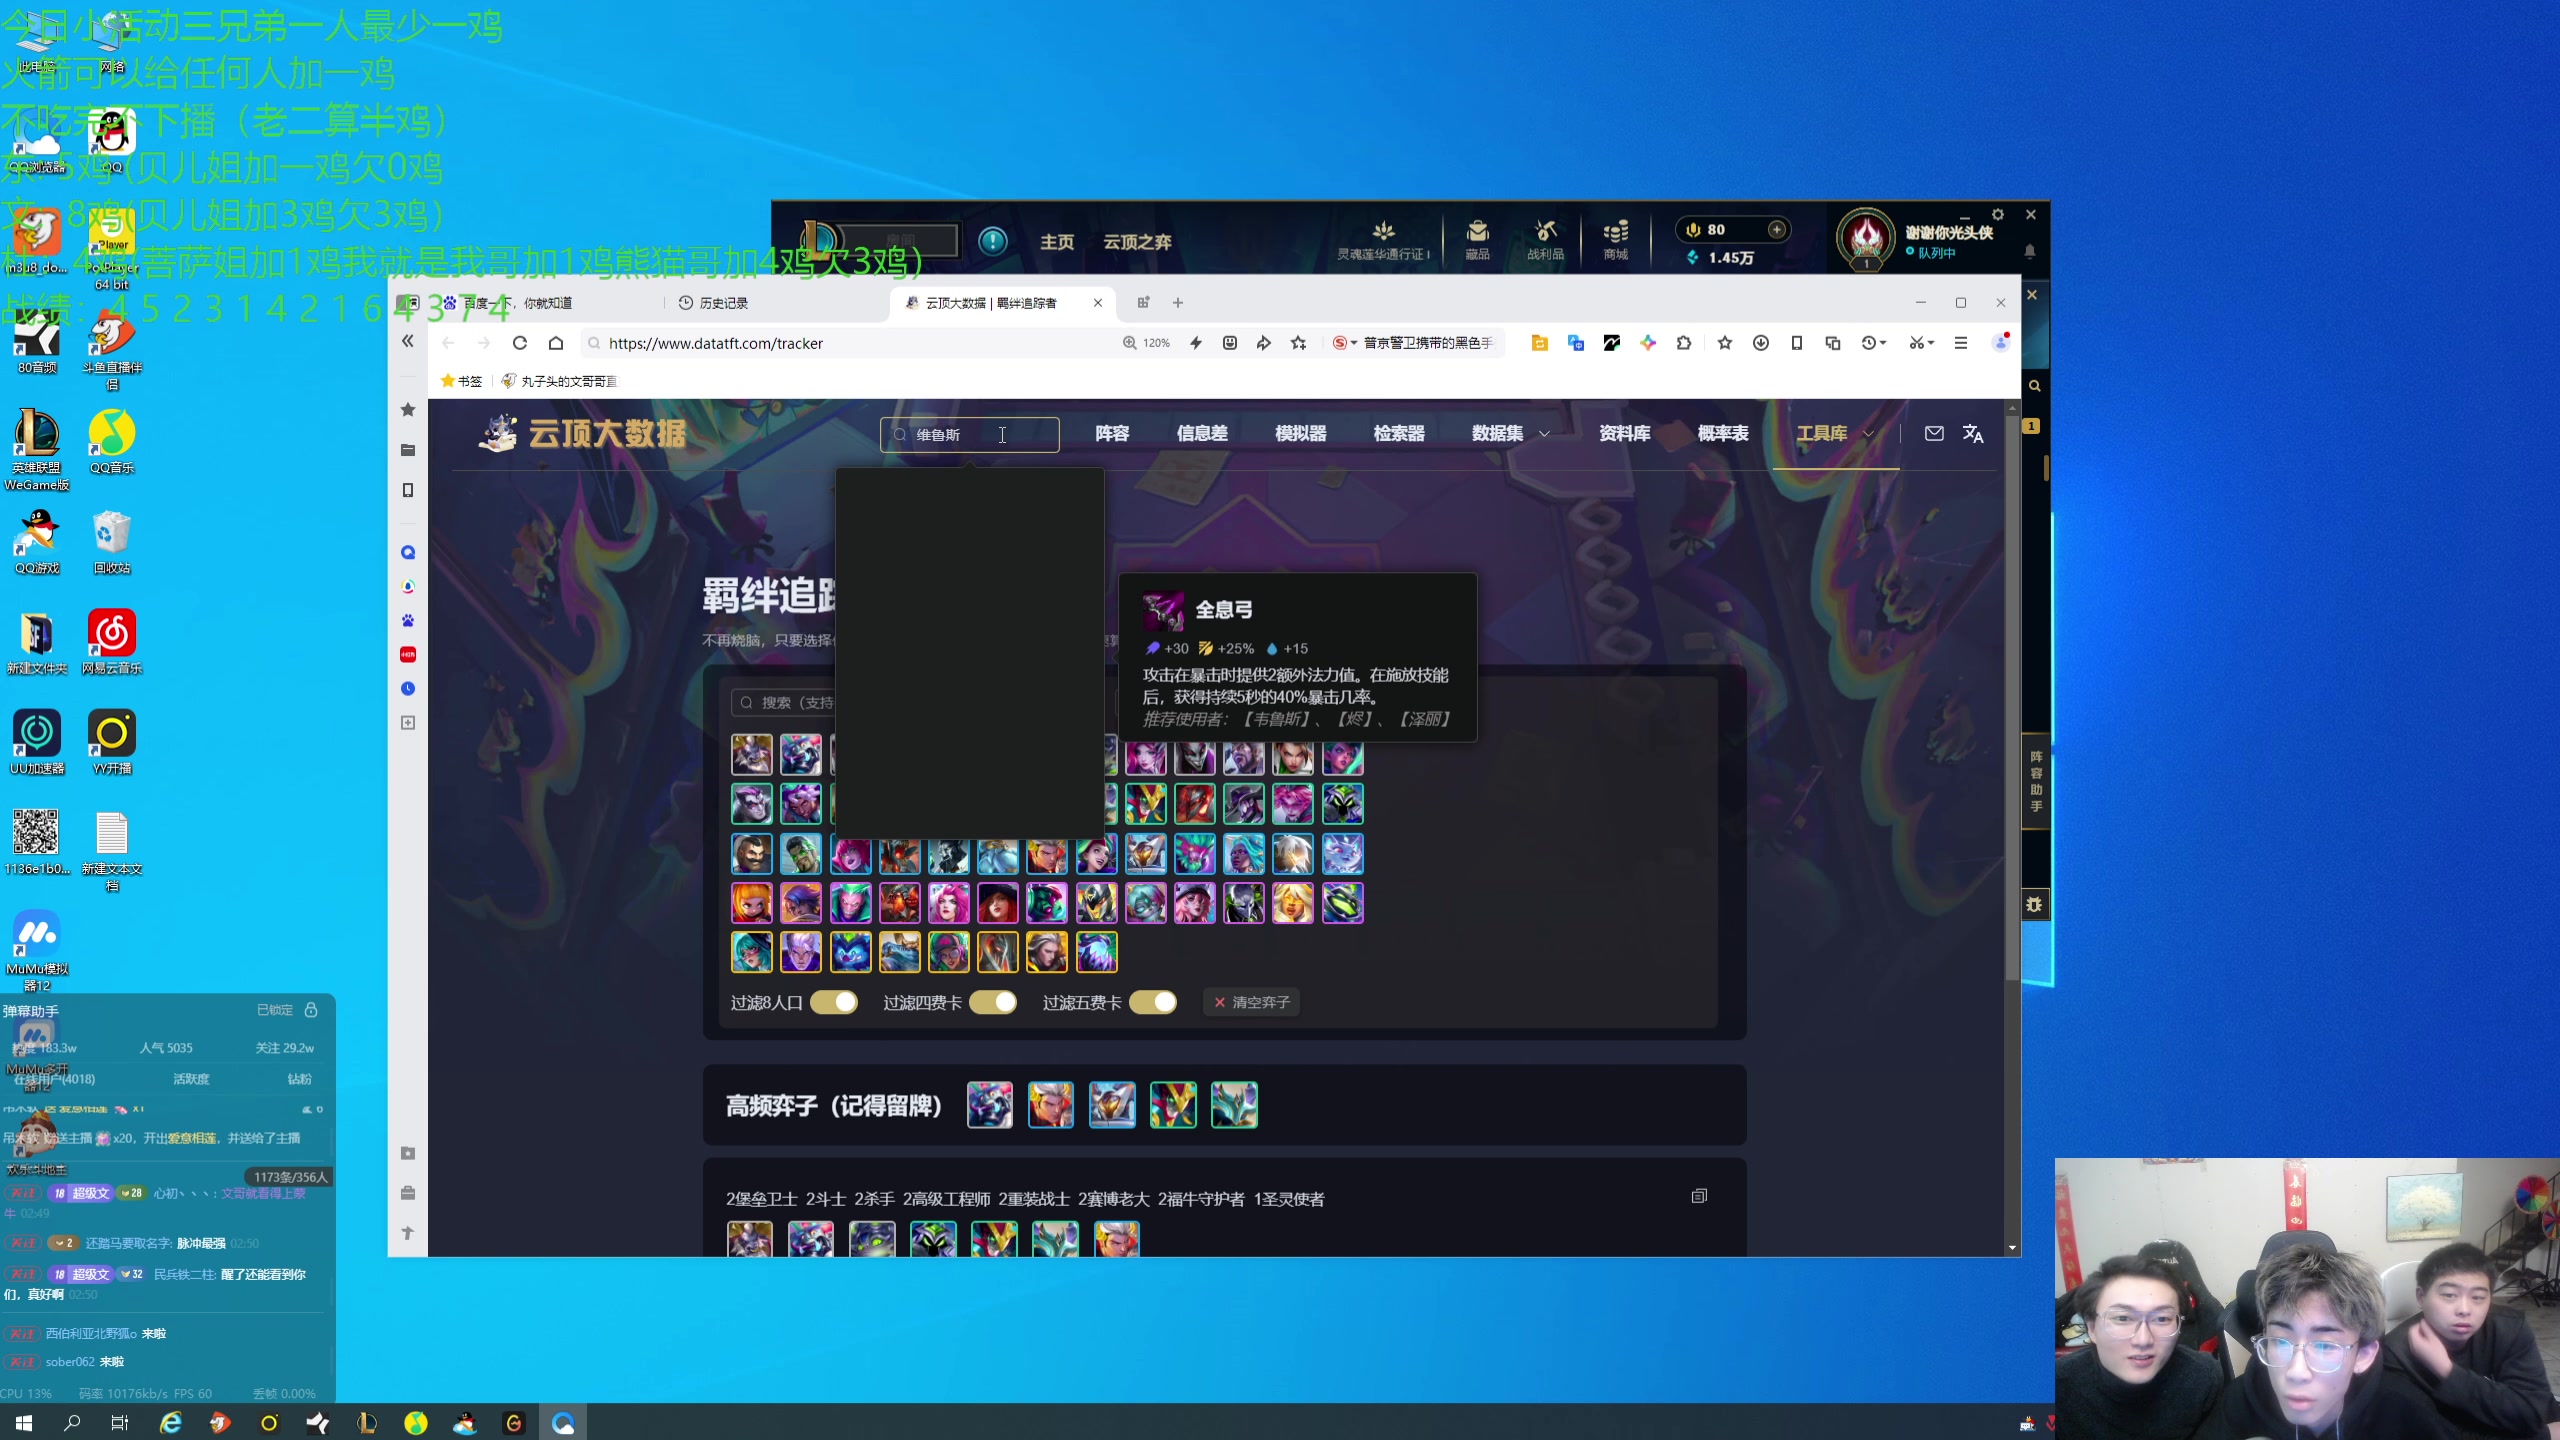
Task: Click the plus button next to 80 coins
Action: click(x=1777, y=230)
